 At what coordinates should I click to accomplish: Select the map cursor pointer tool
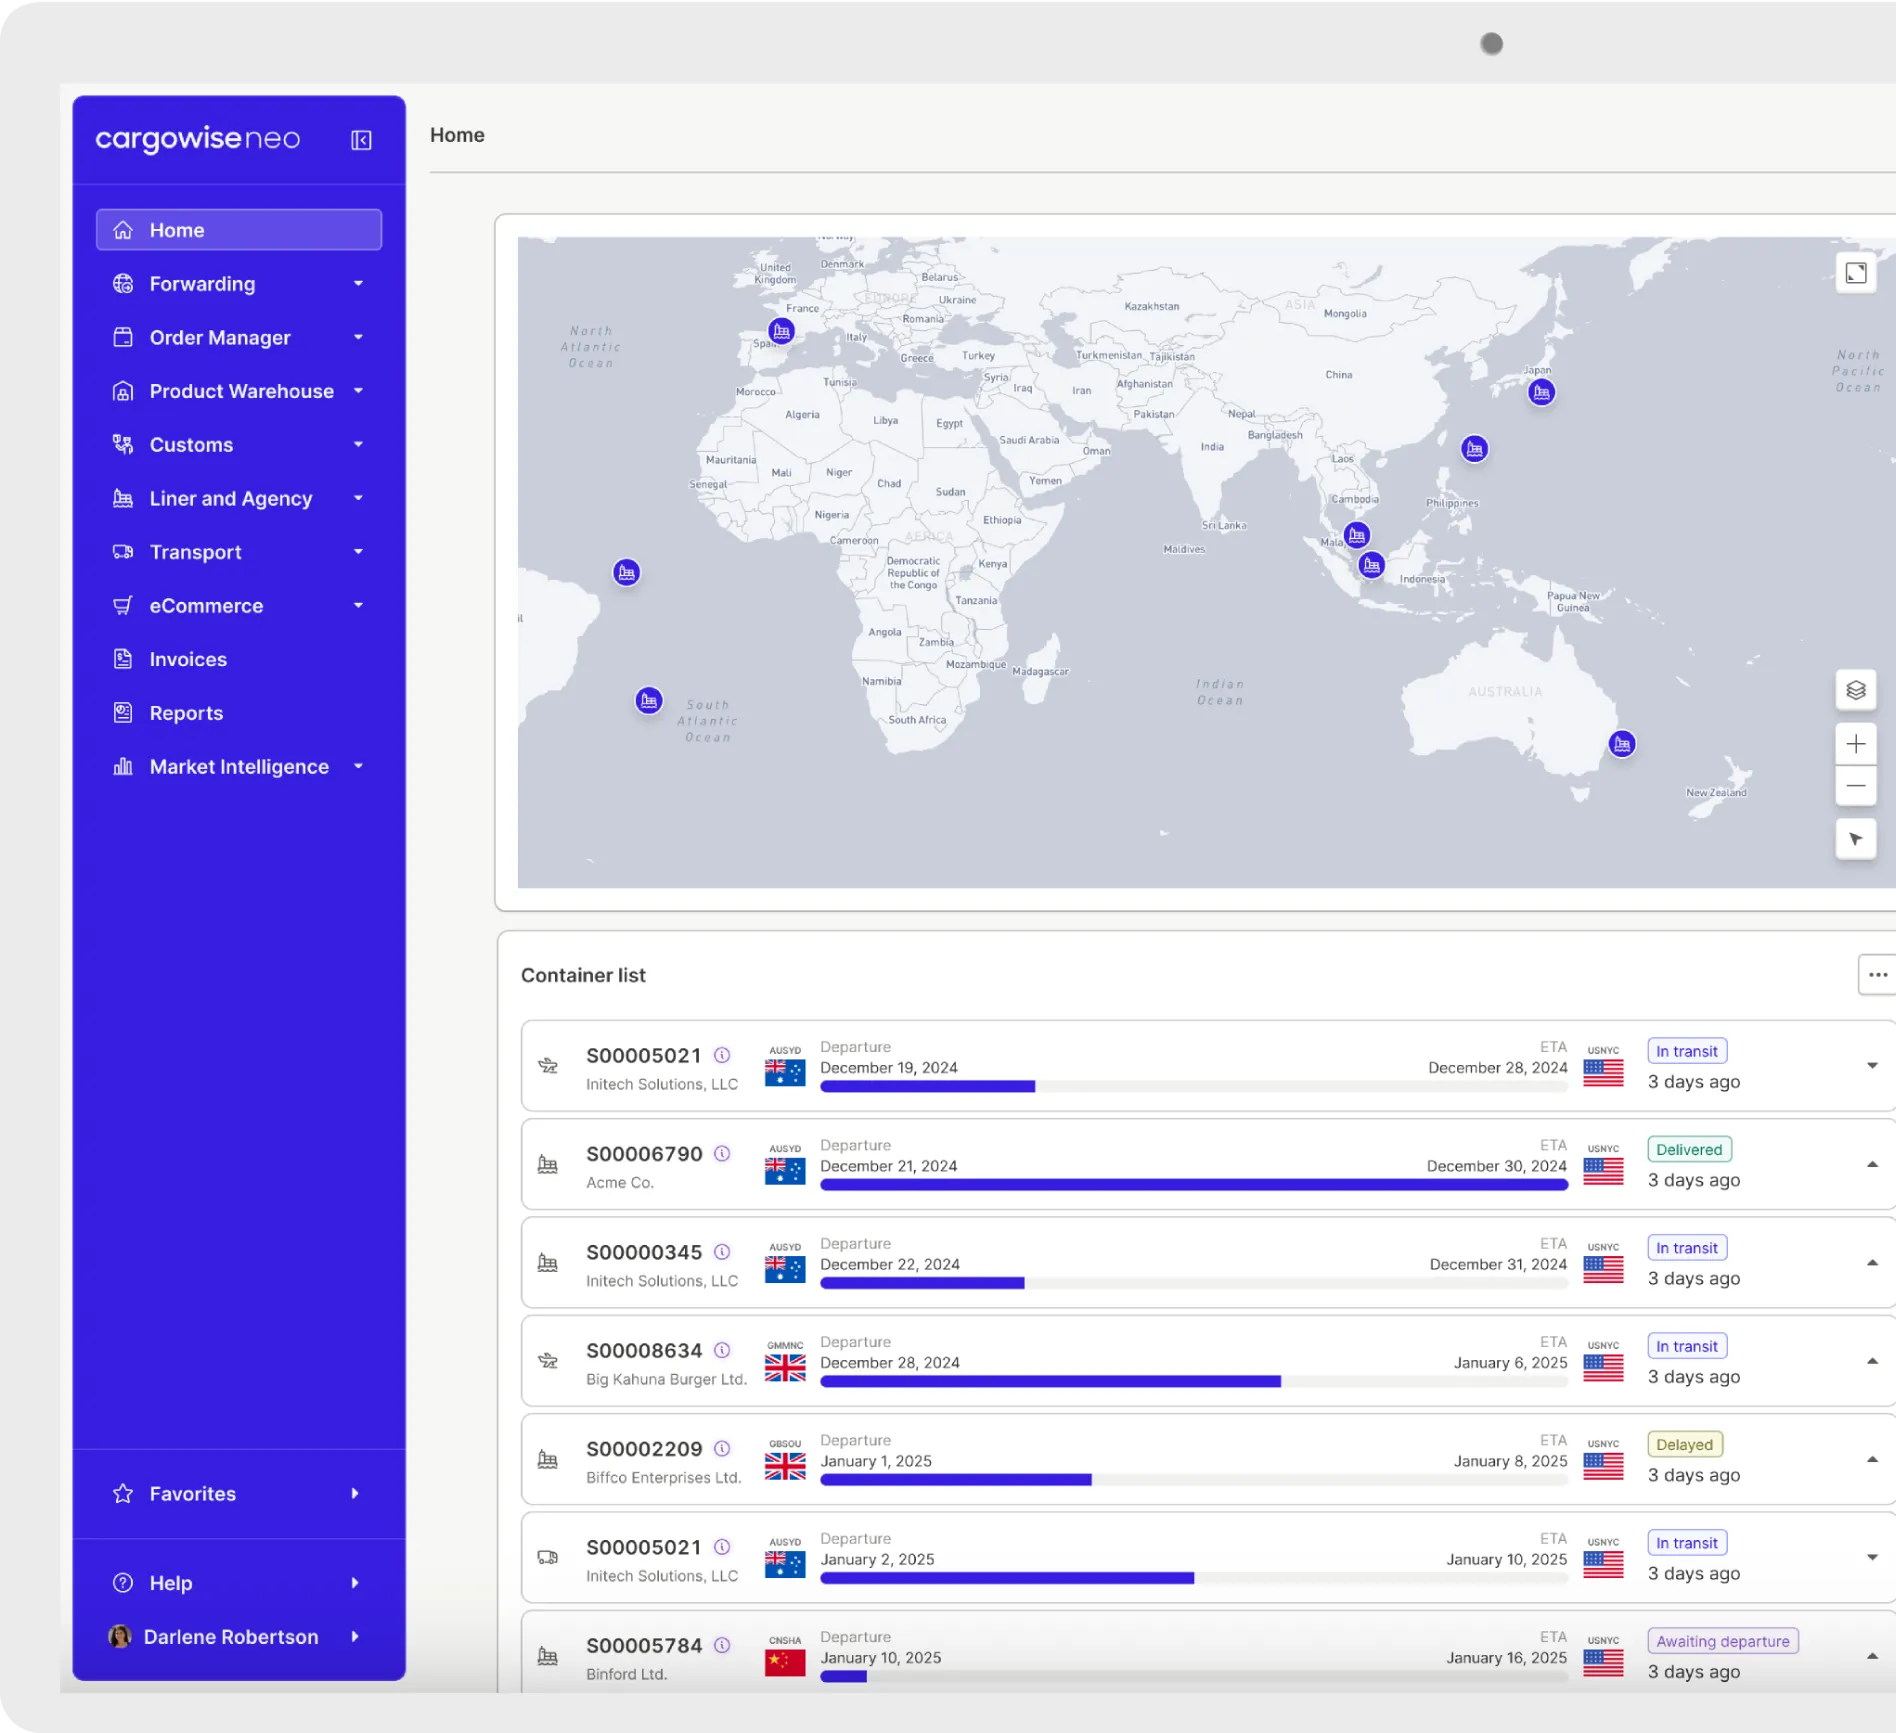tap(1855, 839)
